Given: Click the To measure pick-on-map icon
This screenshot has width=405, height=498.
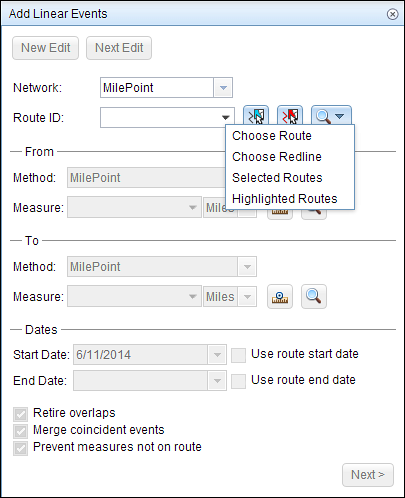Looking at the screenshot, I should tap(280, 296).
